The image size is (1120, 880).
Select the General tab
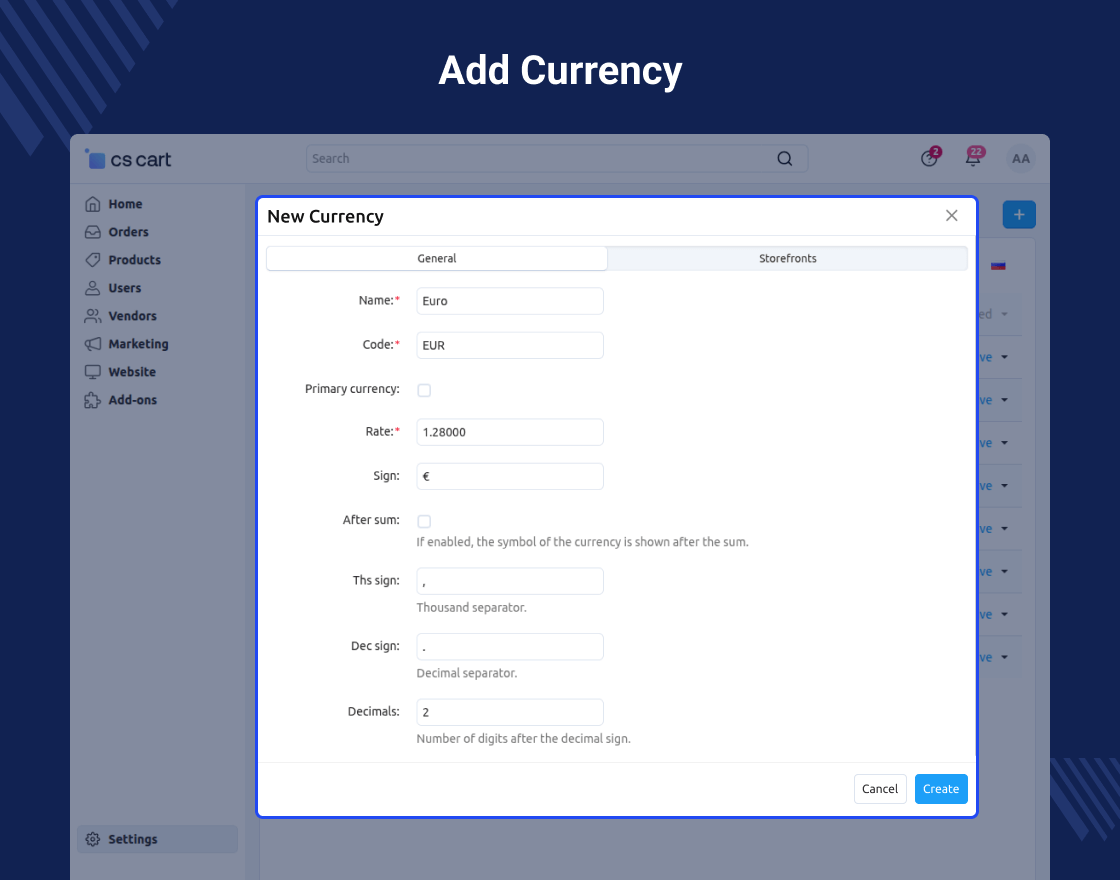pyautogui.click(x=437, y=258)
